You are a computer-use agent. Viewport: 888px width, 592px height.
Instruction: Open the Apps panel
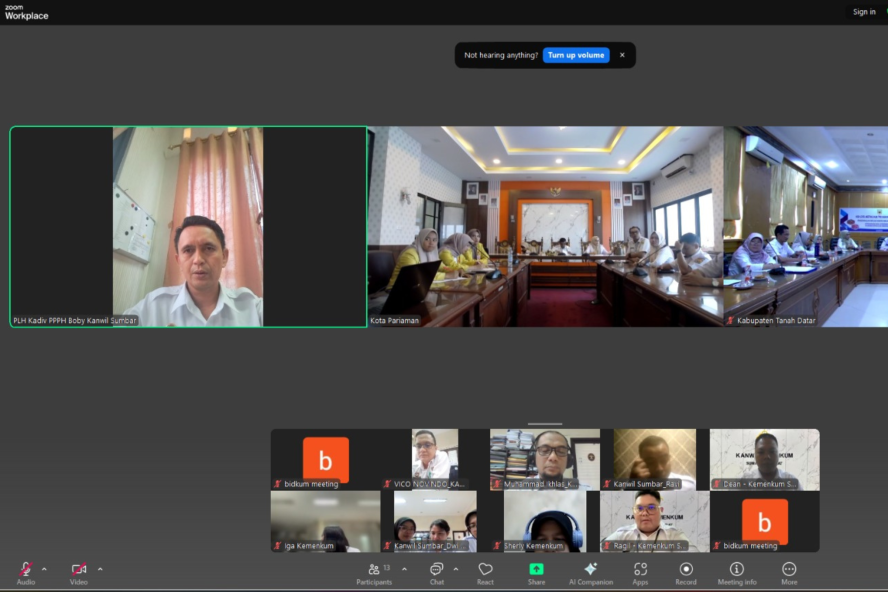pos(640,571)
